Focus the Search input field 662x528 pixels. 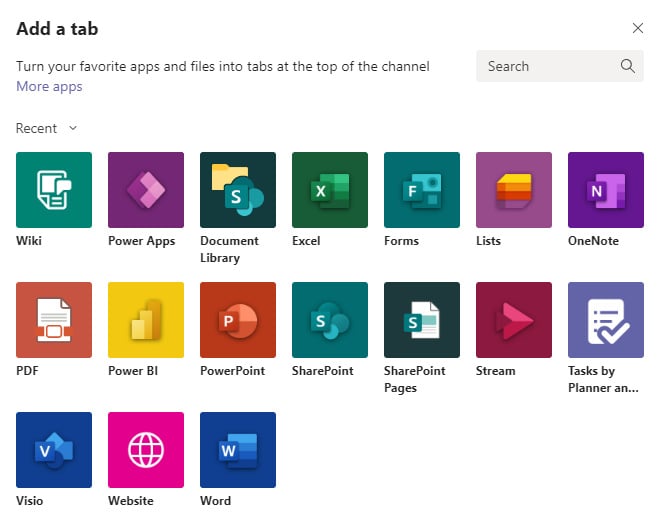click(x=560, y=66)
